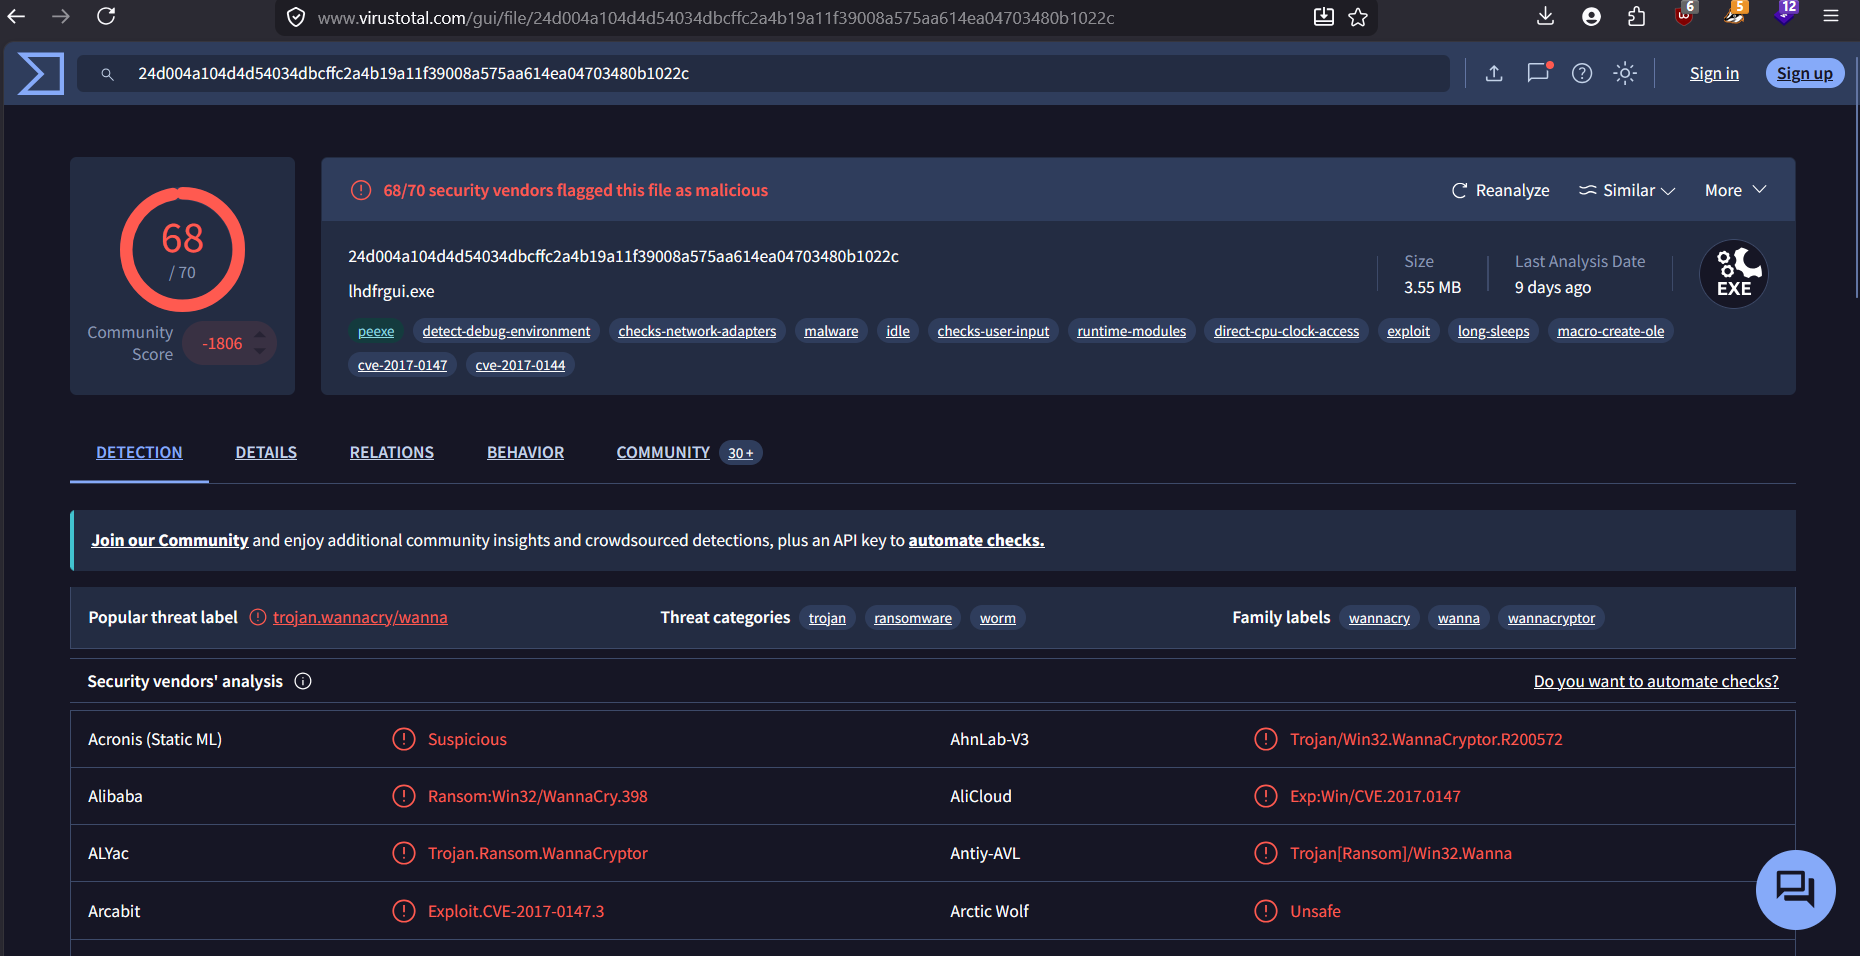Click browser back arrow
Image resolution: width=1860 pixels, height=956 pixels.
17,16
